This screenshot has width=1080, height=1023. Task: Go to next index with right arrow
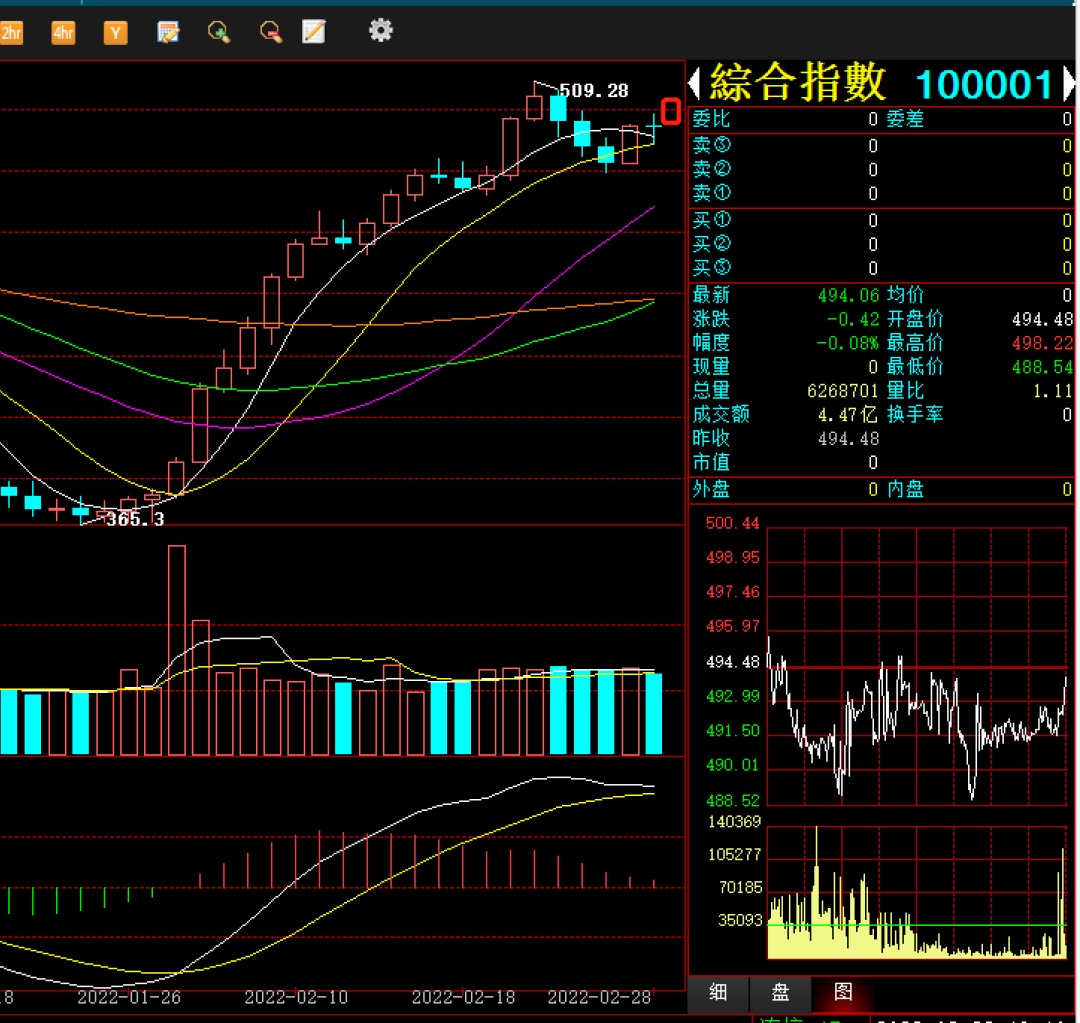pyautogui.click(x=1068, y=83)
